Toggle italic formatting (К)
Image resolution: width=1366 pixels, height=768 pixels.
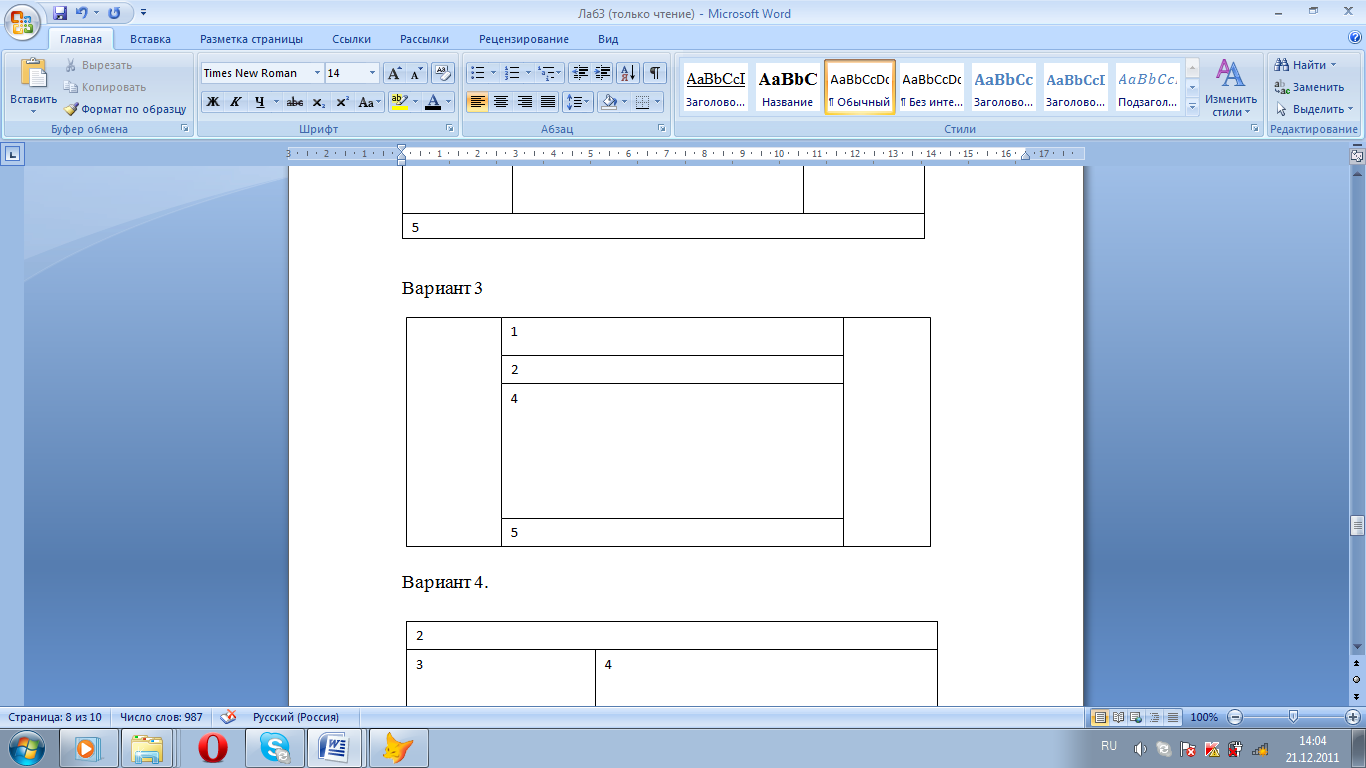236,102
